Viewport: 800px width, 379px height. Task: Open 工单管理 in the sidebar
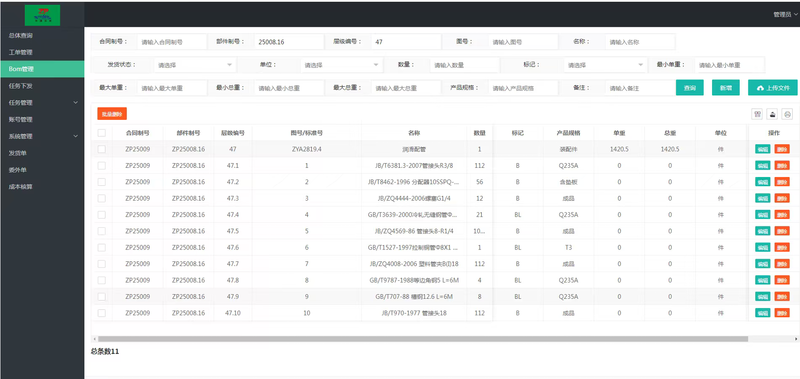[x=42, y=52]
